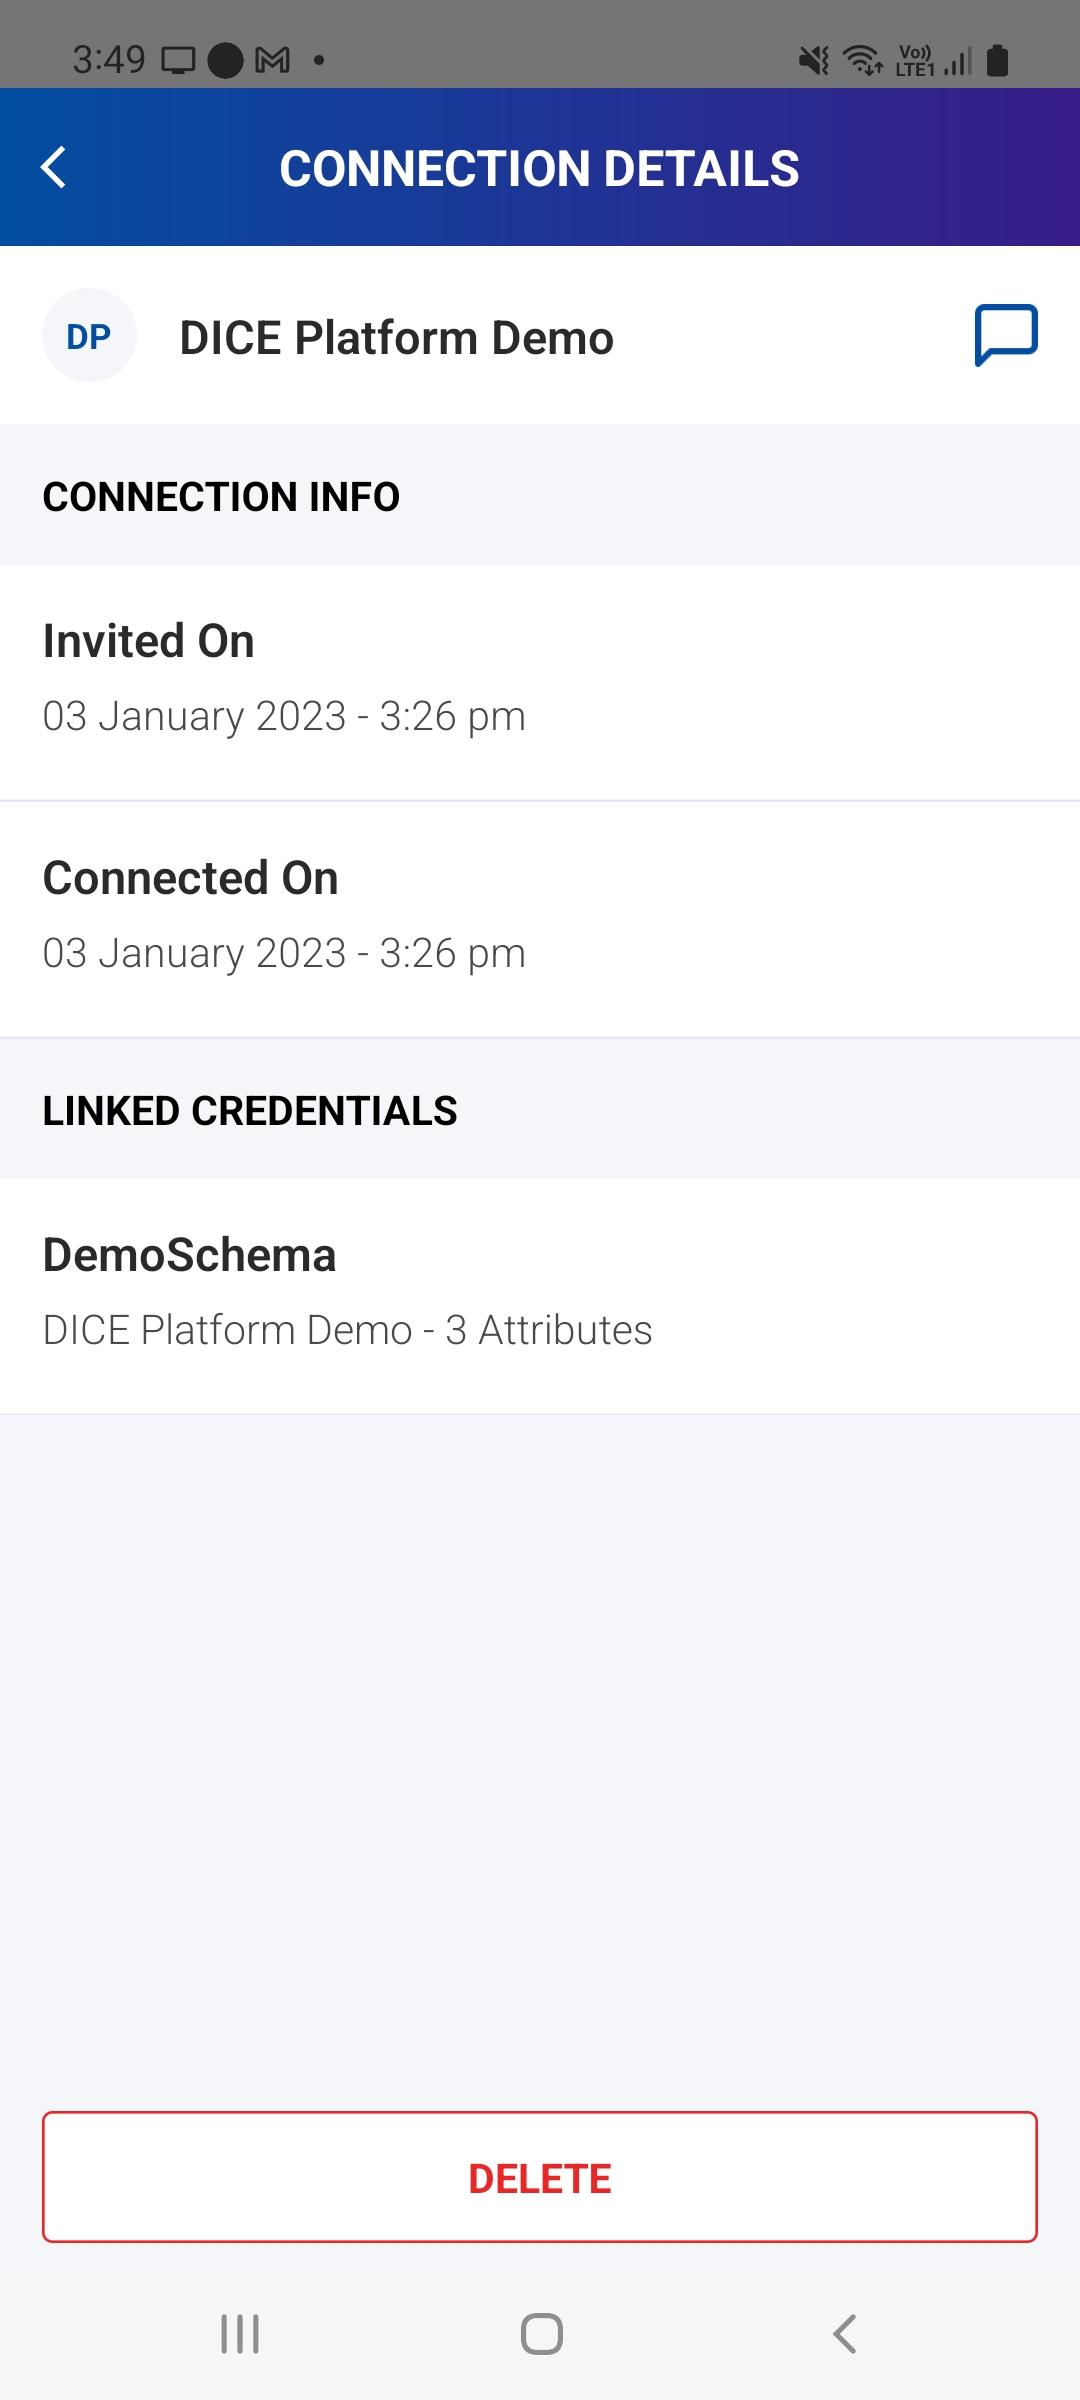
Task: Tap the battery status icon
Action: [997, 60]
